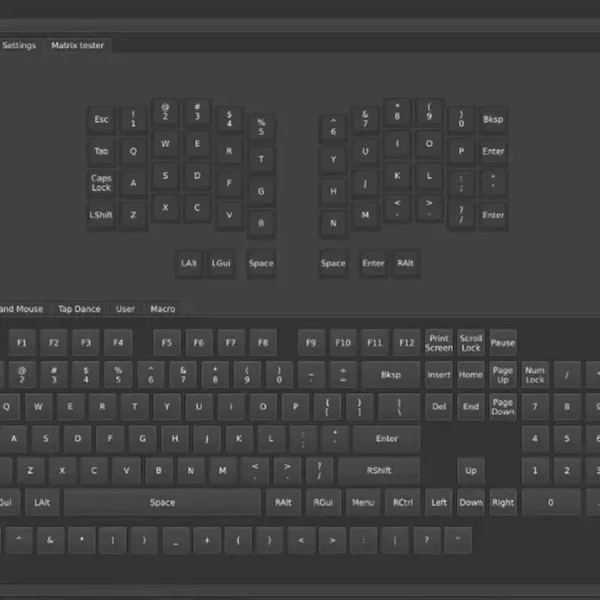Choose the Left arrow keycode
The image size is (600, 600).
point(439,502)
